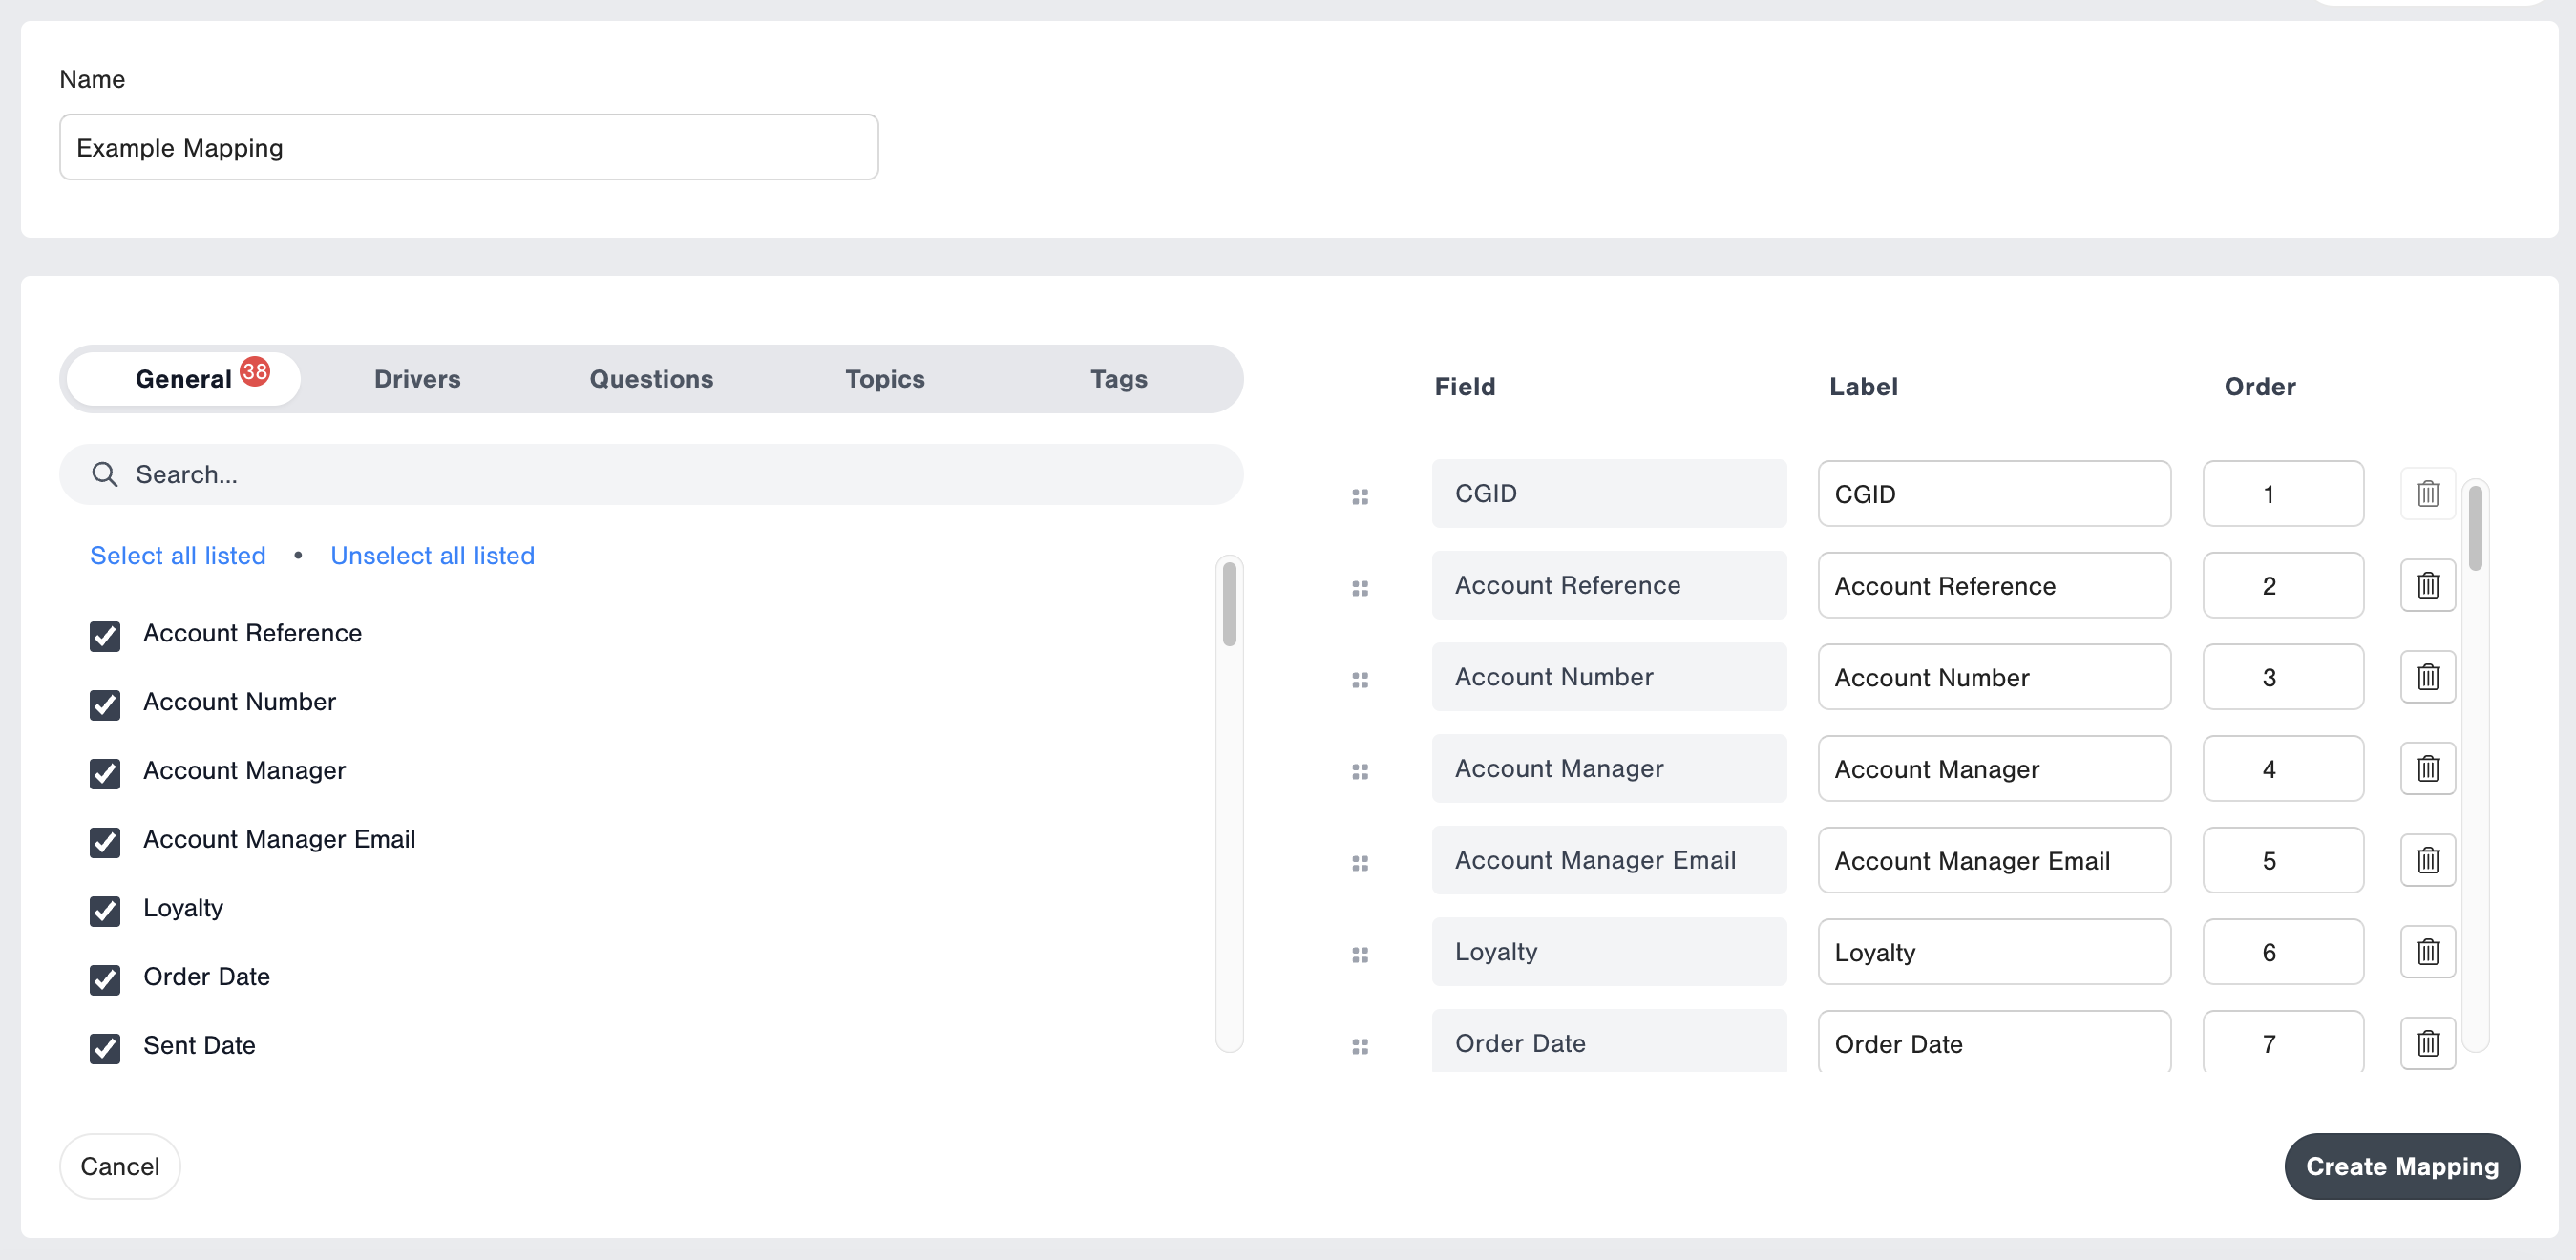
Task: Click Select all listed link
Action: coord(178,556)
